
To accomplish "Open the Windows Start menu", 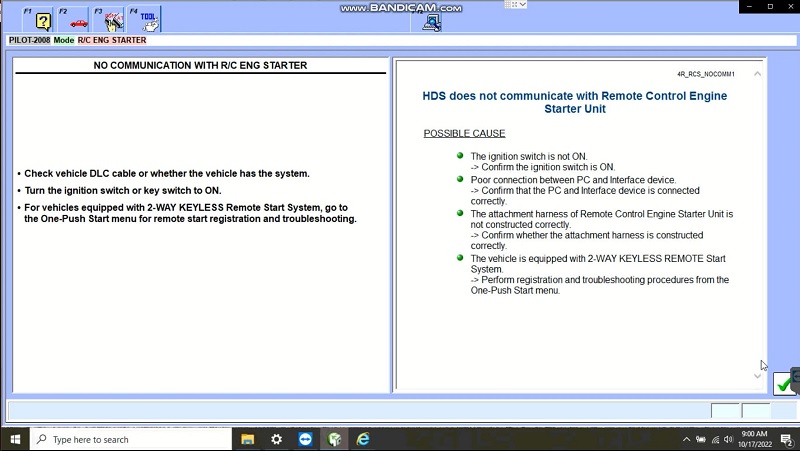I will point(15,439).
